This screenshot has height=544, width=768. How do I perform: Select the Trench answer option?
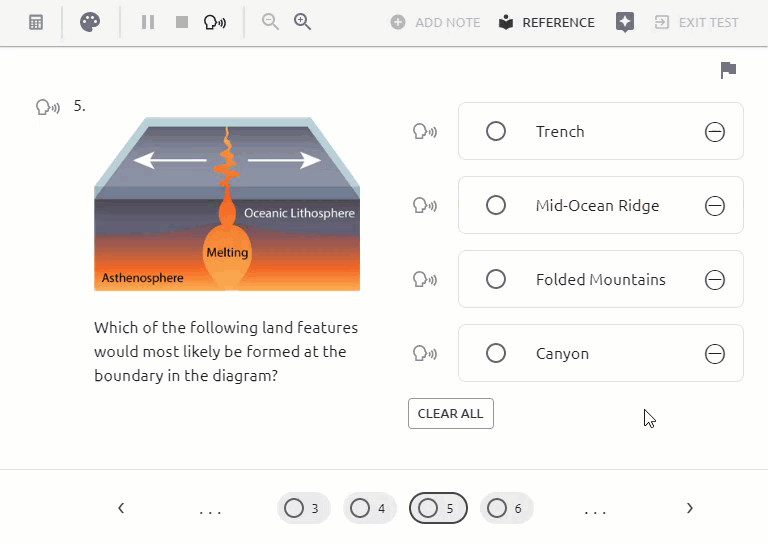click(x=496, y=131)
